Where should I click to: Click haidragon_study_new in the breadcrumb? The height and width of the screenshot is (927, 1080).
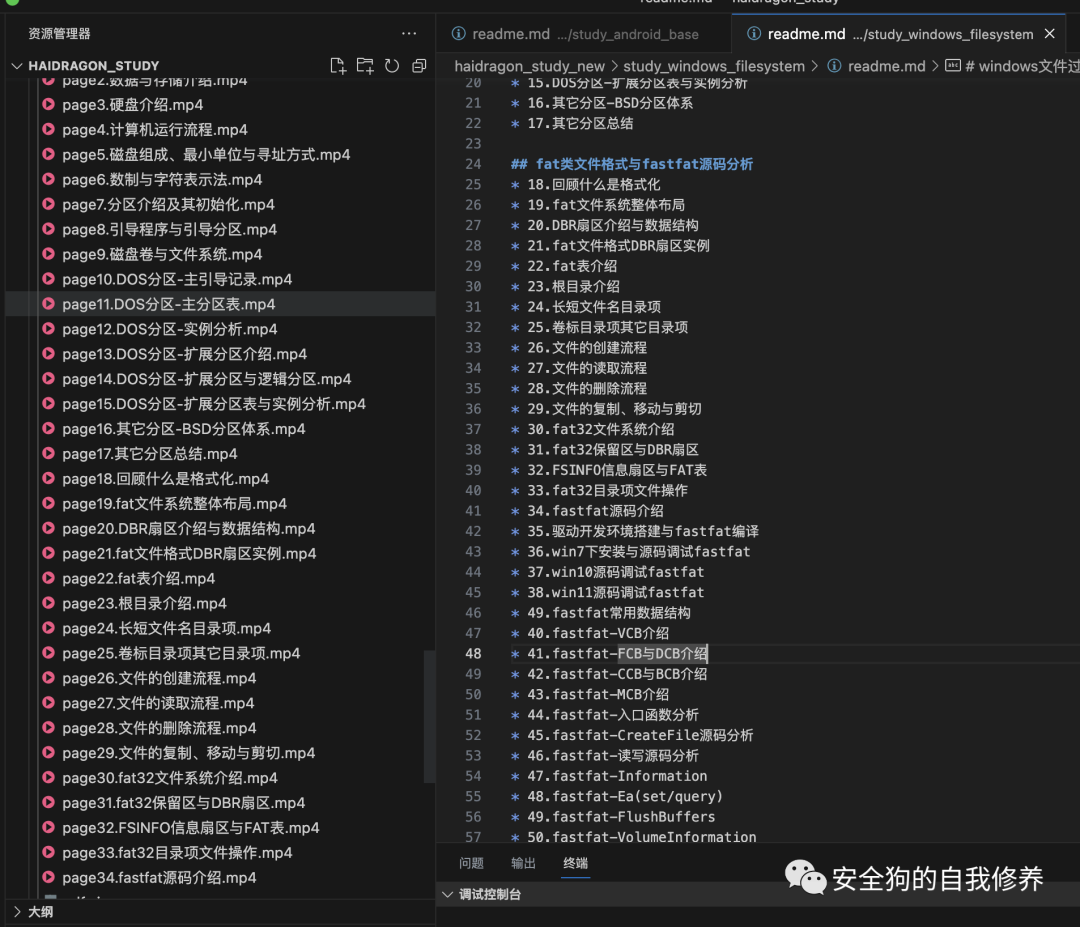pos(529,66)
